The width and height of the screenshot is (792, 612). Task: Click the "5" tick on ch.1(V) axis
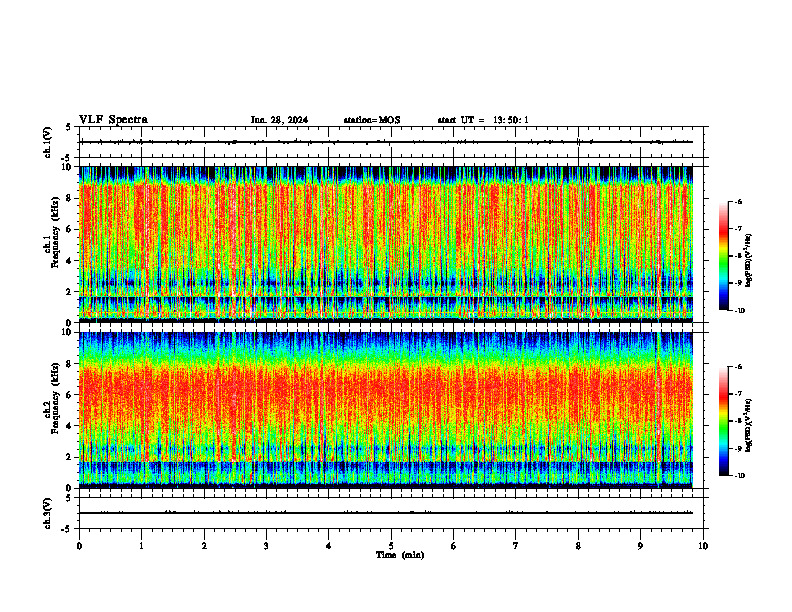(x=68, y=127)
